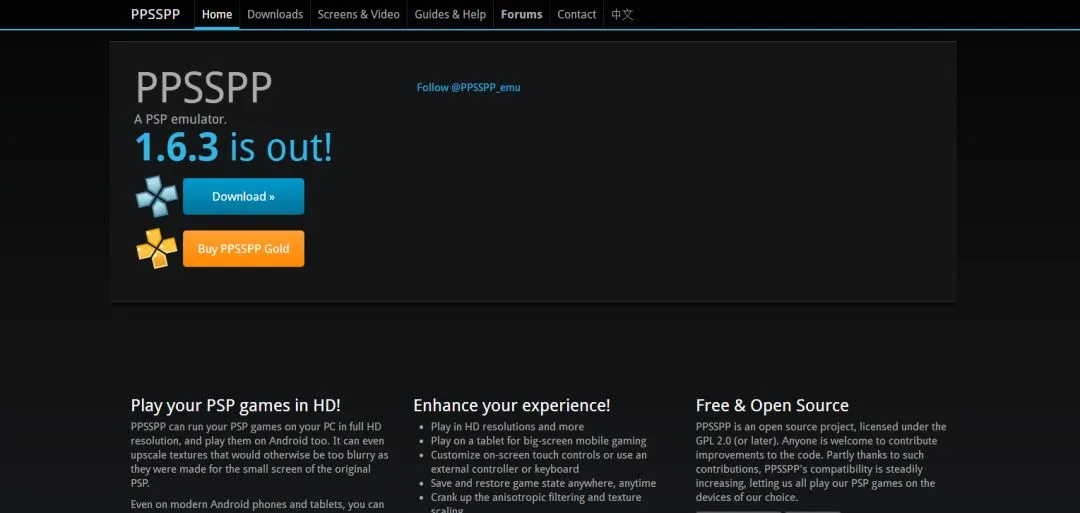Click 'Play on a tablet' bullet item
This screenshot has height=513, width=1080.
pyautogui.click(x=539, y=441)
